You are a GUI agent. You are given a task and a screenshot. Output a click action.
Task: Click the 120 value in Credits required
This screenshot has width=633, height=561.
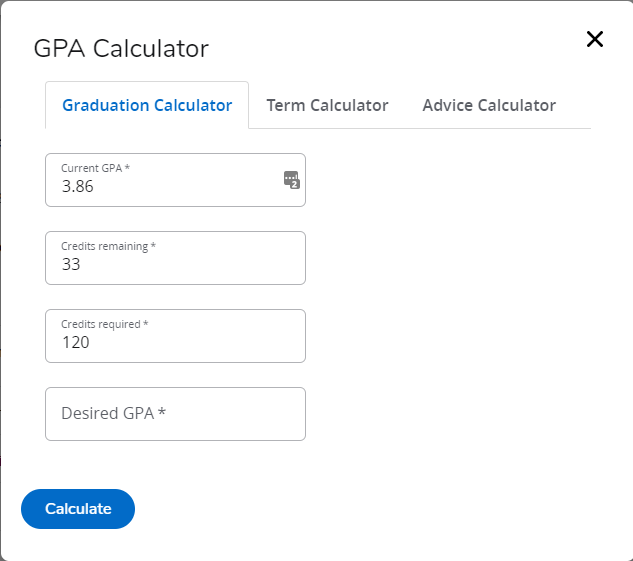coord(75,342)
